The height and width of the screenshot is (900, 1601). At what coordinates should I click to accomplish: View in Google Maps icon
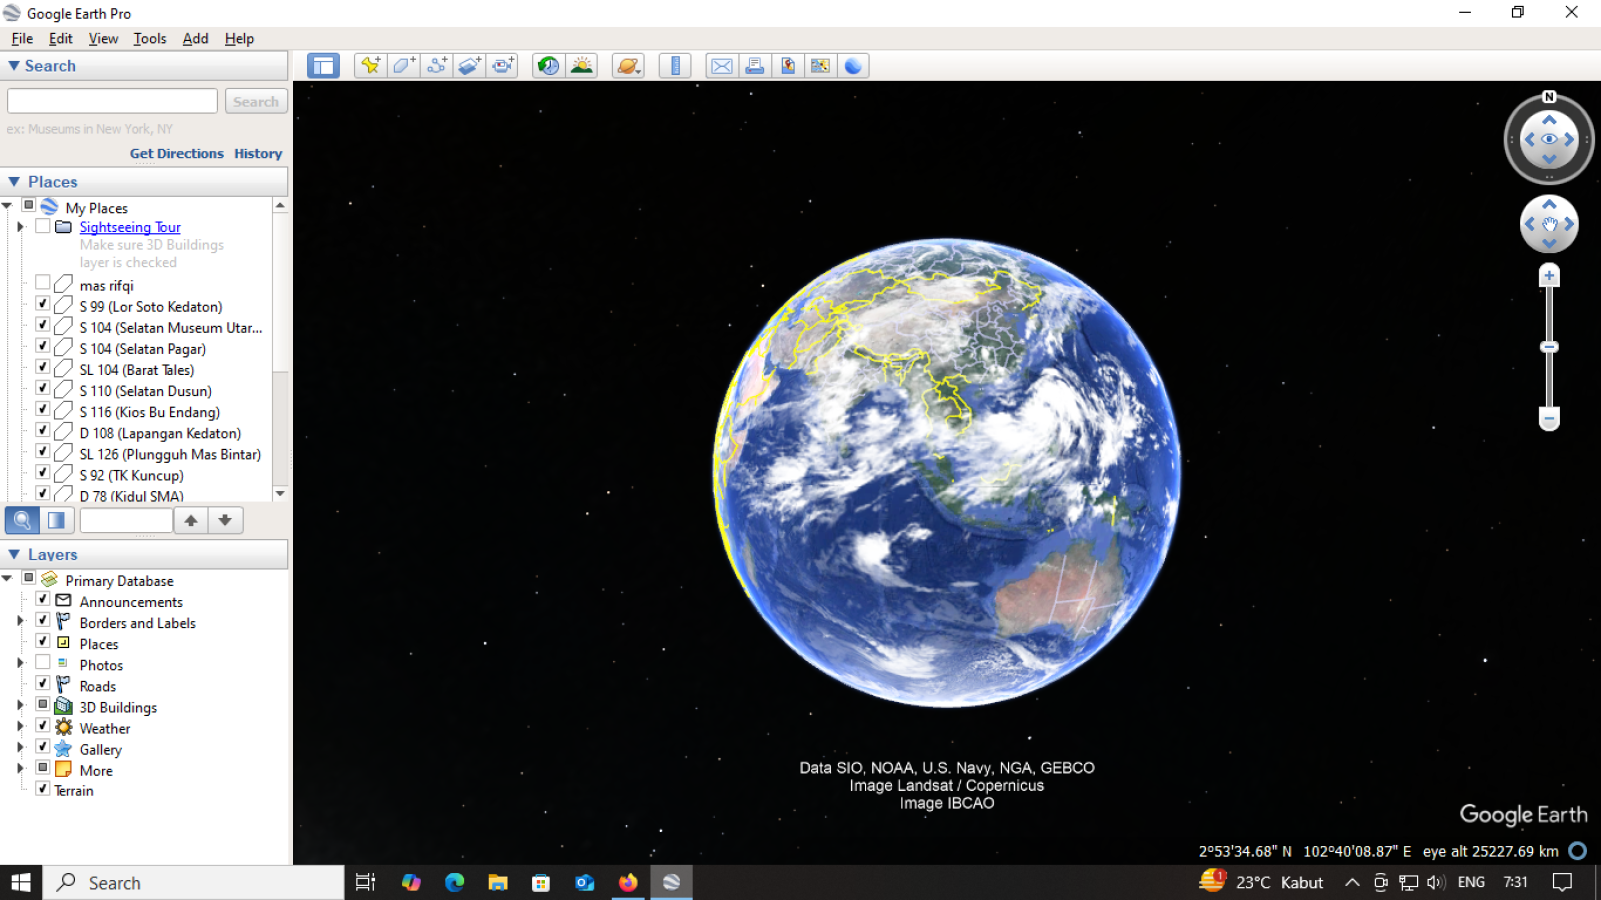coord(820,66)
